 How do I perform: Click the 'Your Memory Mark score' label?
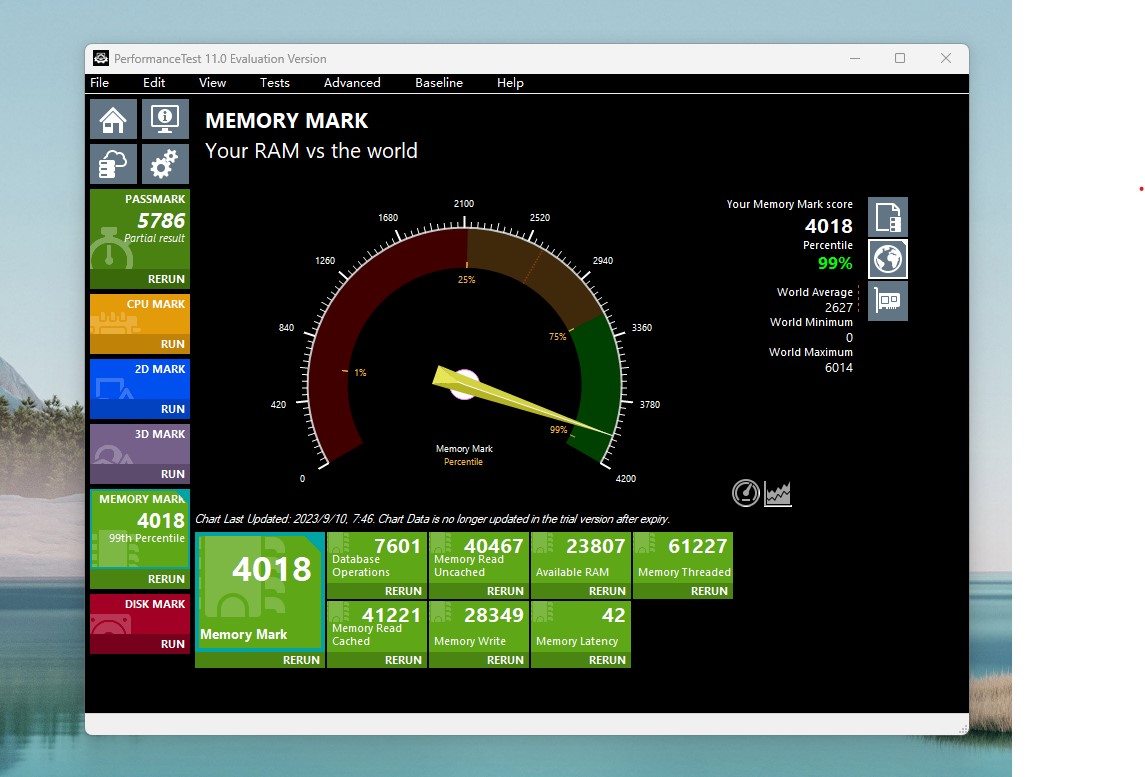click(x=789, y=204)
